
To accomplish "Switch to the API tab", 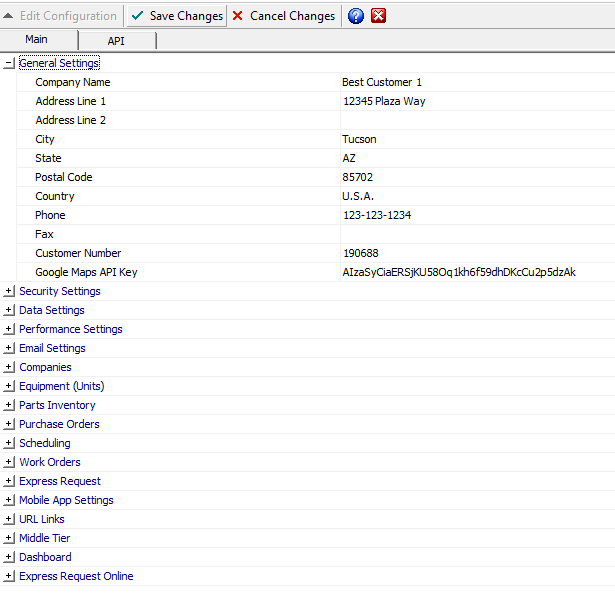I will point(116,41).
